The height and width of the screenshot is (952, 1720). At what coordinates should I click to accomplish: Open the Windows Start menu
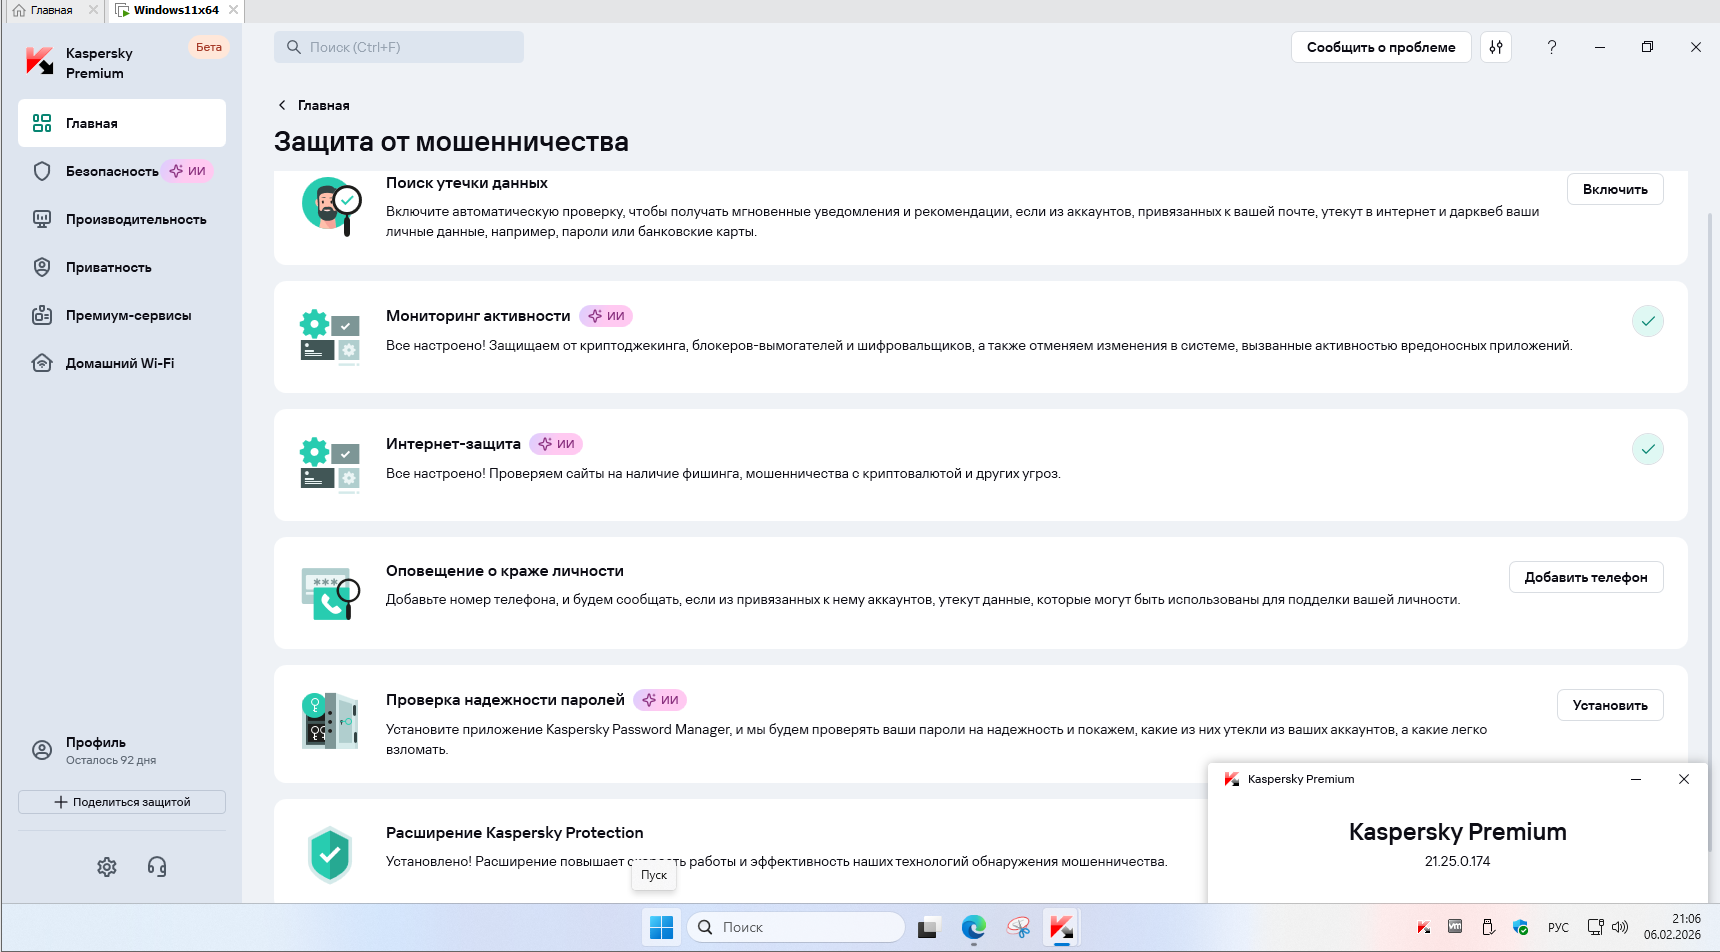pyautogui.click(x=662, y=927)
